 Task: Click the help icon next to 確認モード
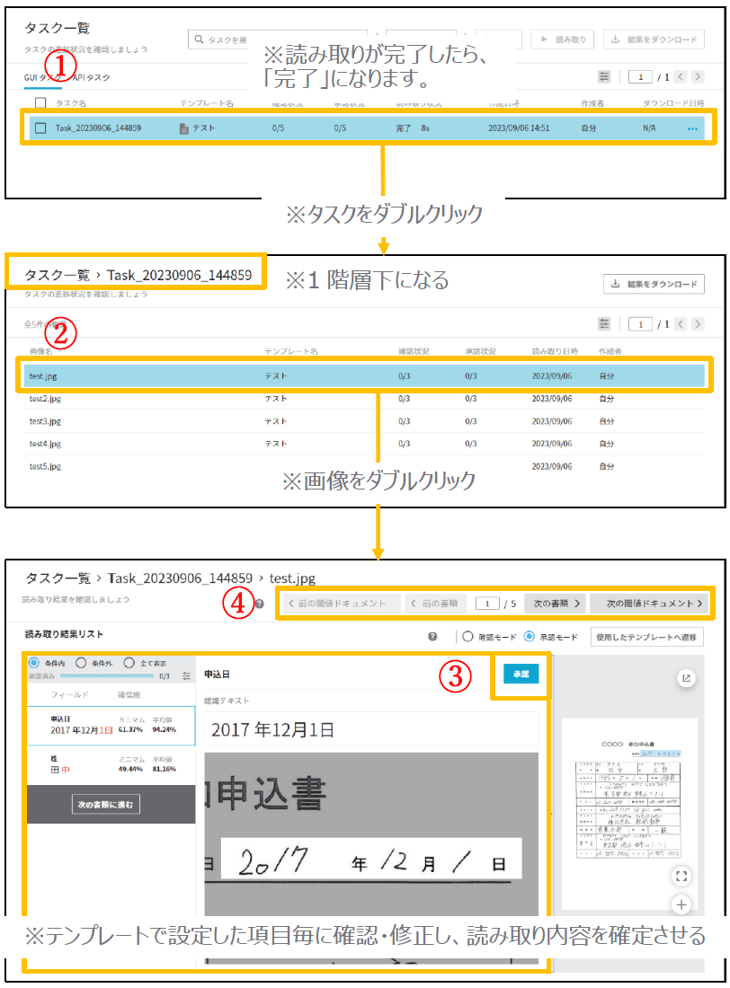(433, 636)
